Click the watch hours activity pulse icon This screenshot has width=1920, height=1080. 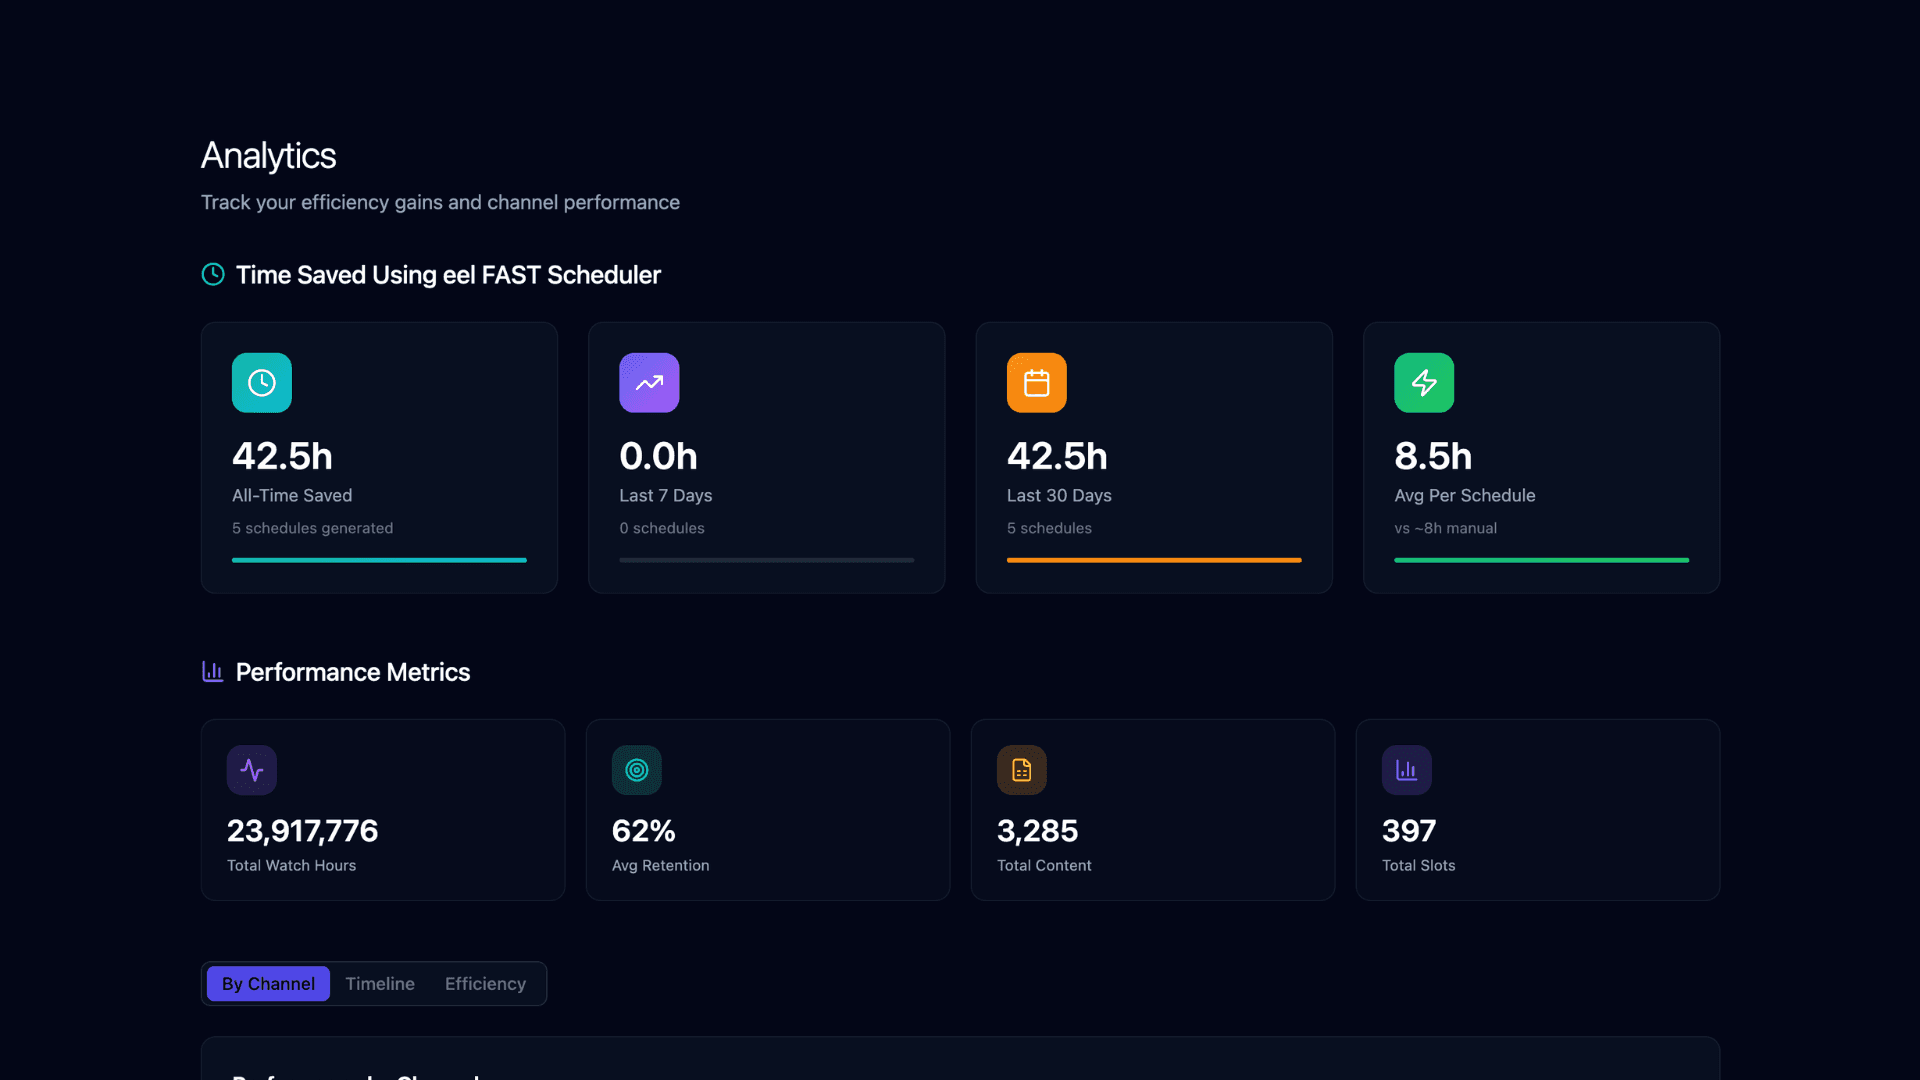coord(252,770)
